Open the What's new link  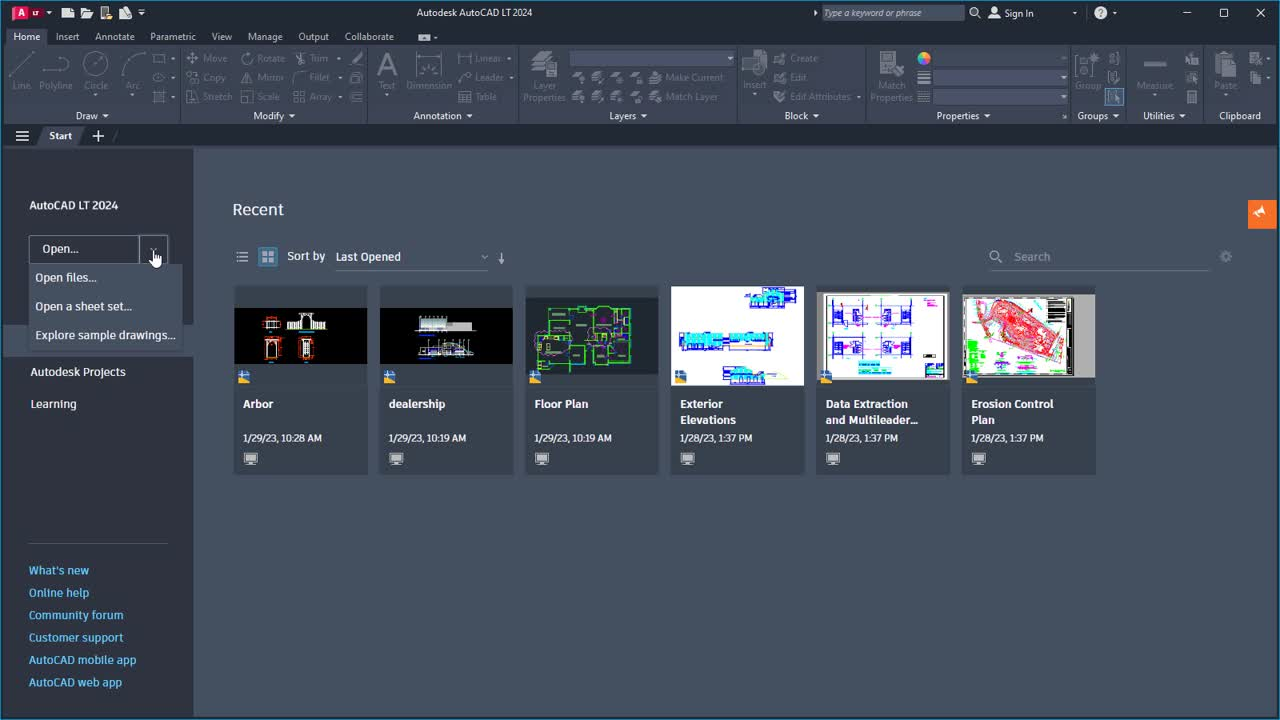[x=59, y=571]
